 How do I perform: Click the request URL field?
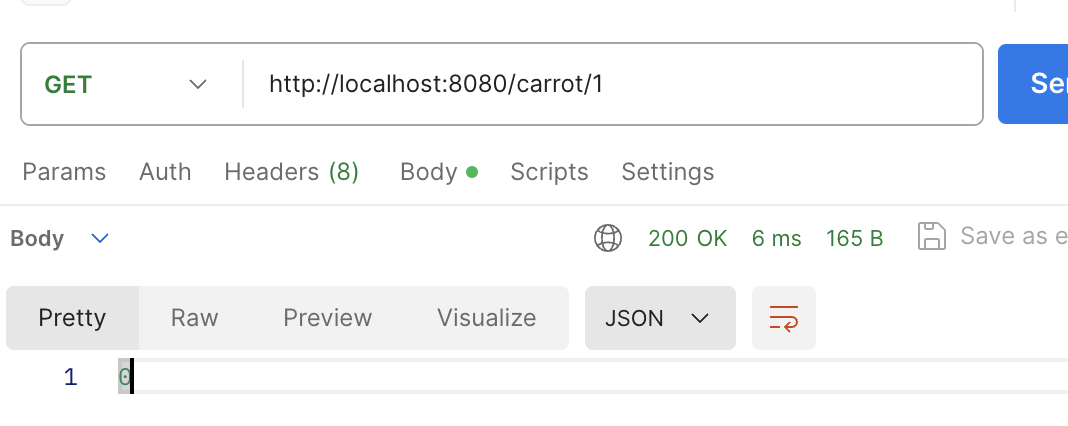pos(613,85)
